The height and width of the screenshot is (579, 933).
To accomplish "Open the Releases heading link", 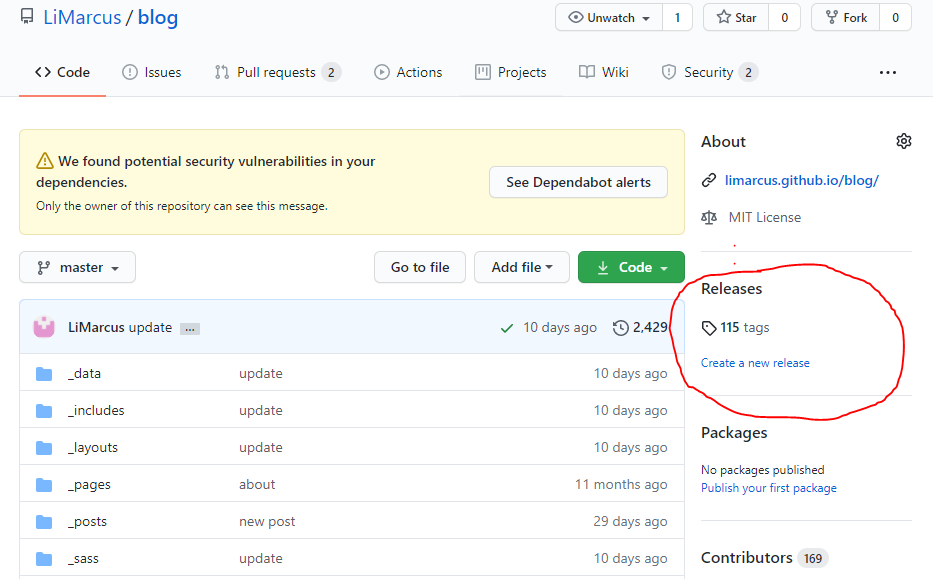I will click(x=731, y=289).
